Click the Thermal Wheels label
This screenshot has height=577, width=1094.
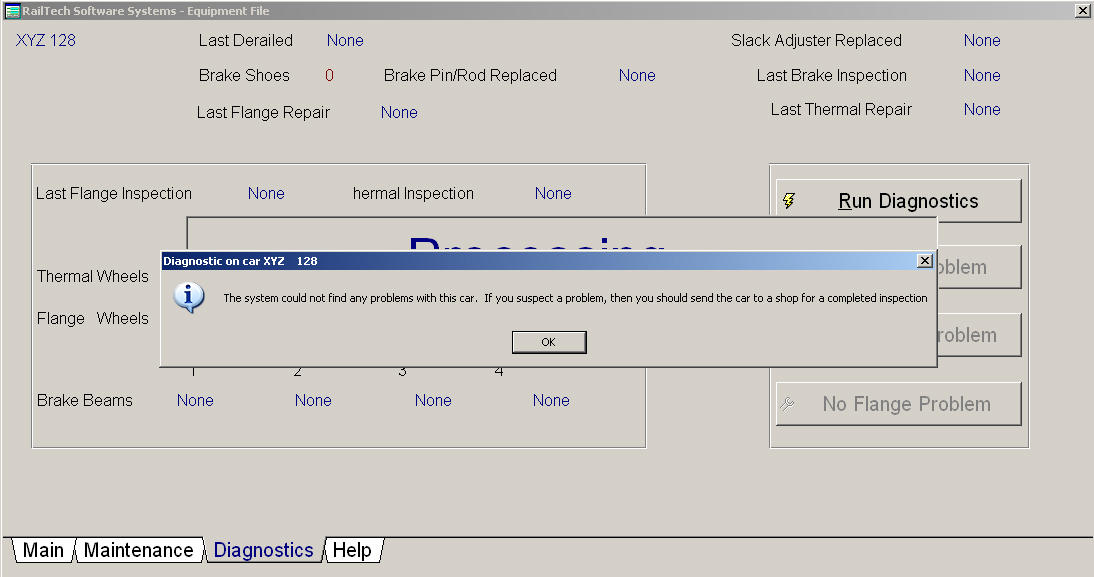click(x=93, y=276)
